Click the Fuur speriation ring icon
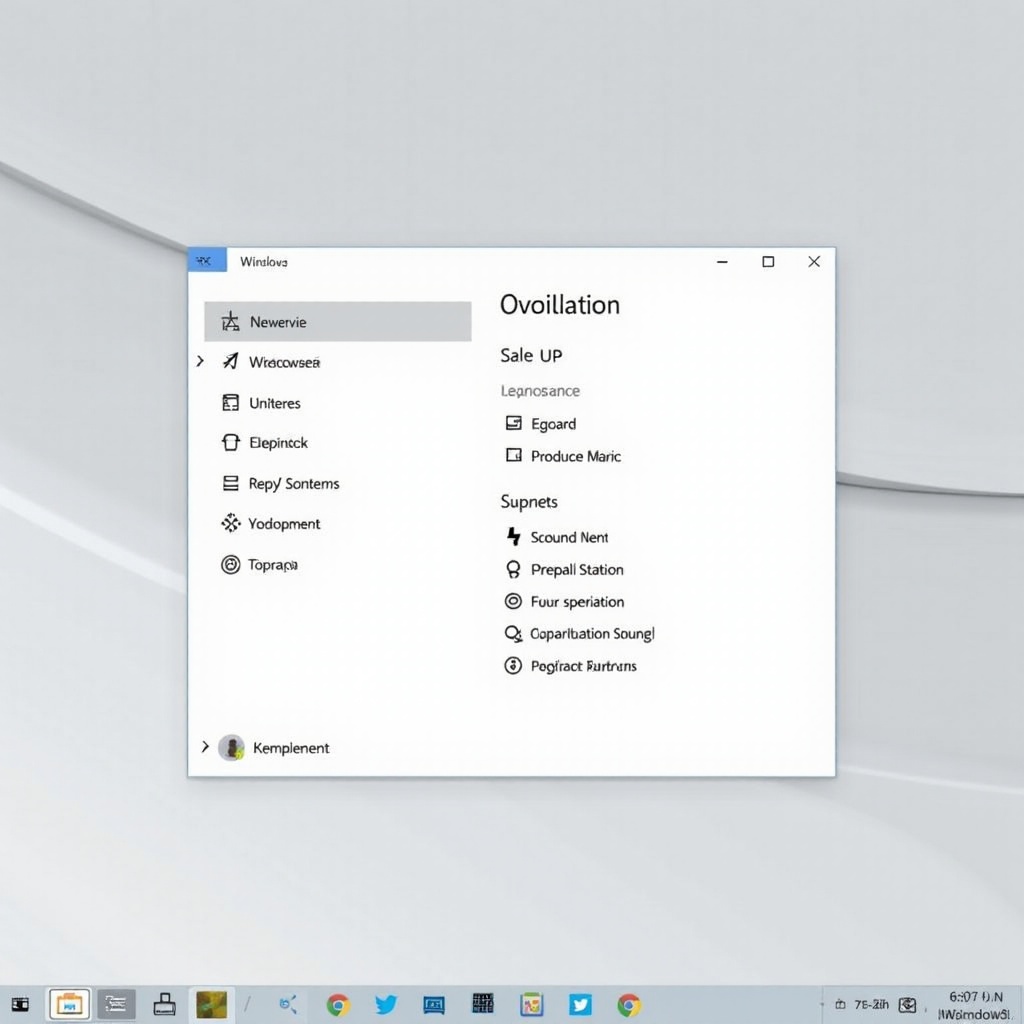 pos(513,602)
